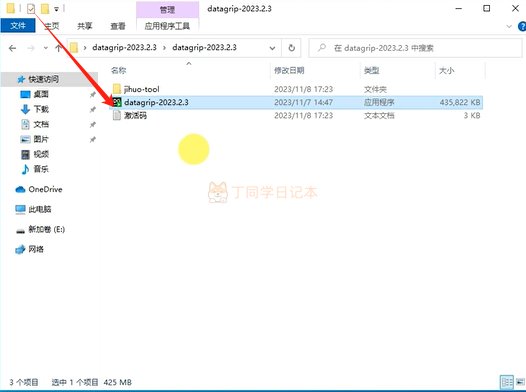Viewport: 526px width, 392px height.
Task: Click the 文件夹 type cell for jihuo-tool
Action: pos(375,89)
